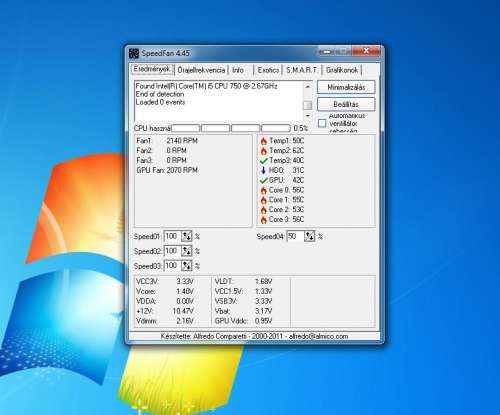Click the Vdimm 2.16V reading
The image size is (500, 415).
coord(165,321)
